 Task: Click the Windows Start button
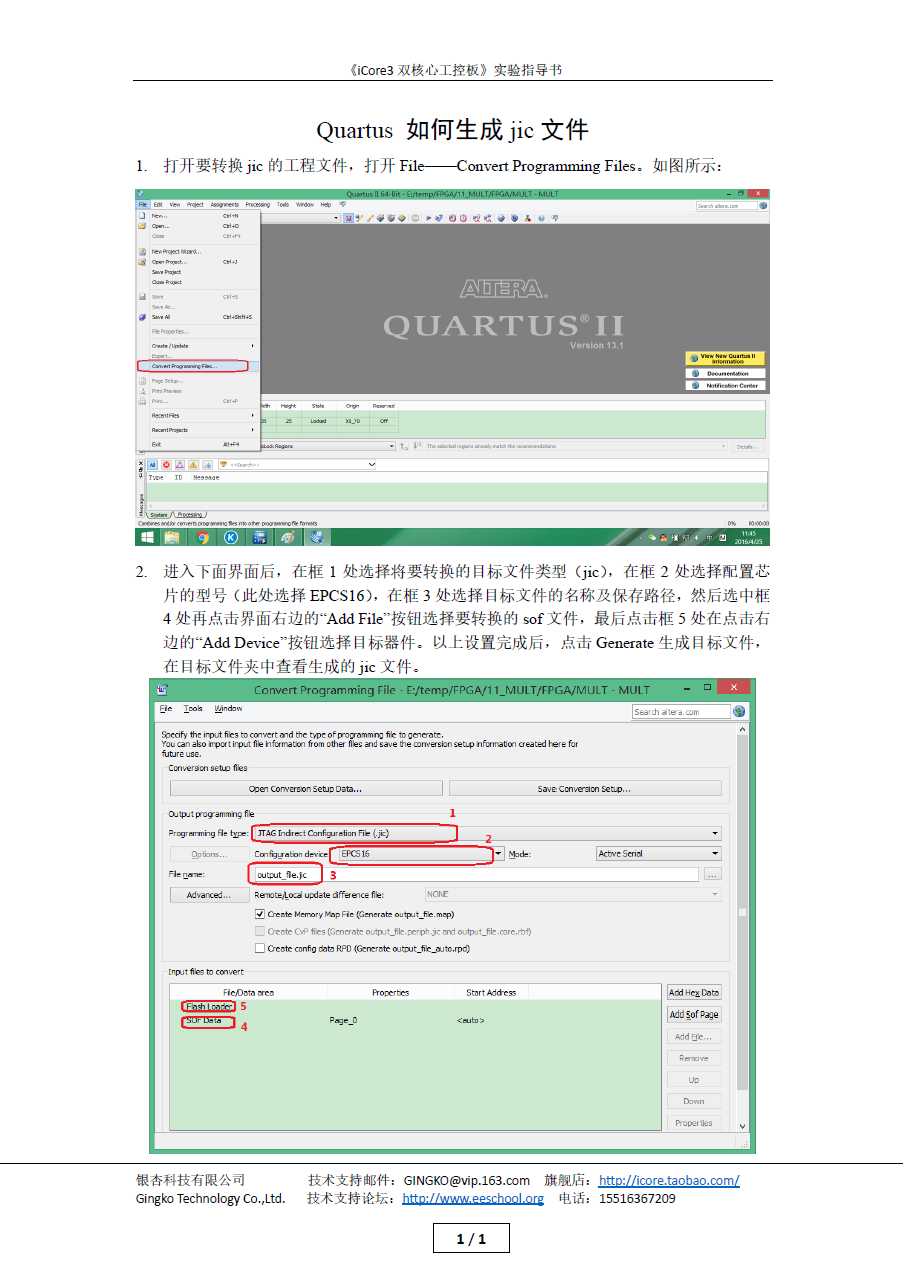pyautogui.click(x=147, y=537)
